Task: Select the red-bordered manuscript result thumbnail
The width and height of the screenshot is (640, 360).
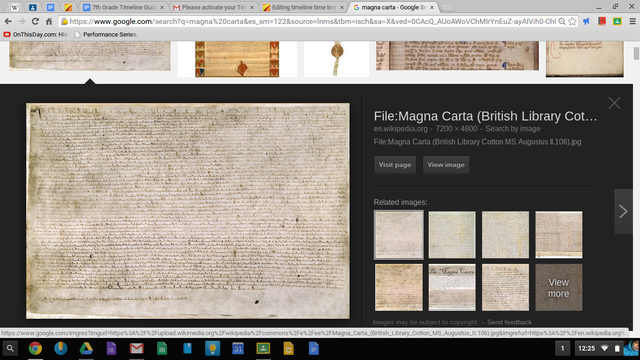Action: pyautogui.click(x=237, y=59)
